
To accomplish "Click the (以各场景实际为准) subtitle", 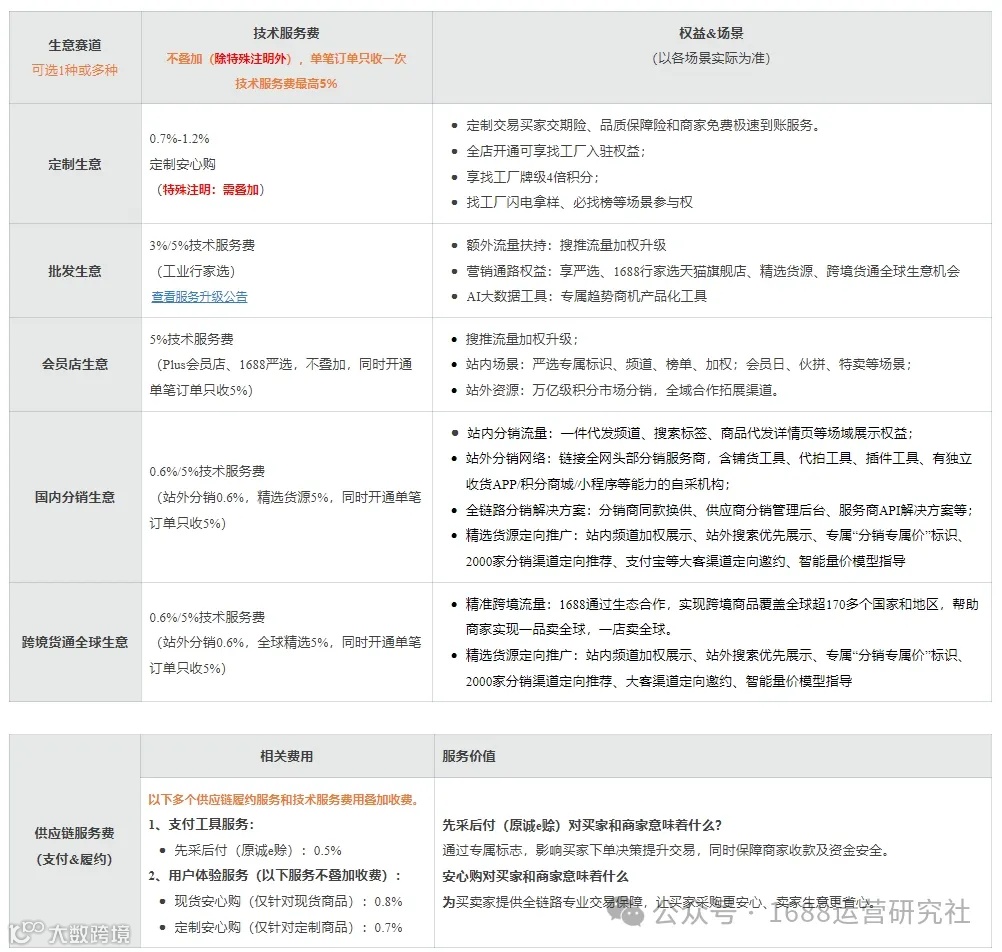I will [711, 58].
